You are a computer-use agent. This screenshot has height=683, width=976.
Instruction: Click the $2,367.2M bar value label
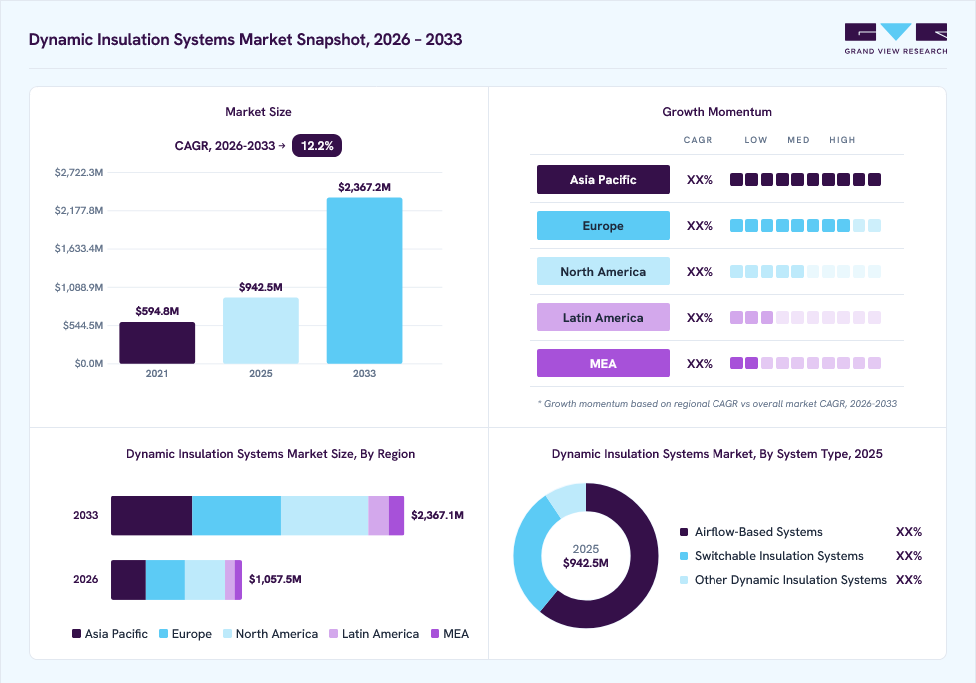point(364,187)
